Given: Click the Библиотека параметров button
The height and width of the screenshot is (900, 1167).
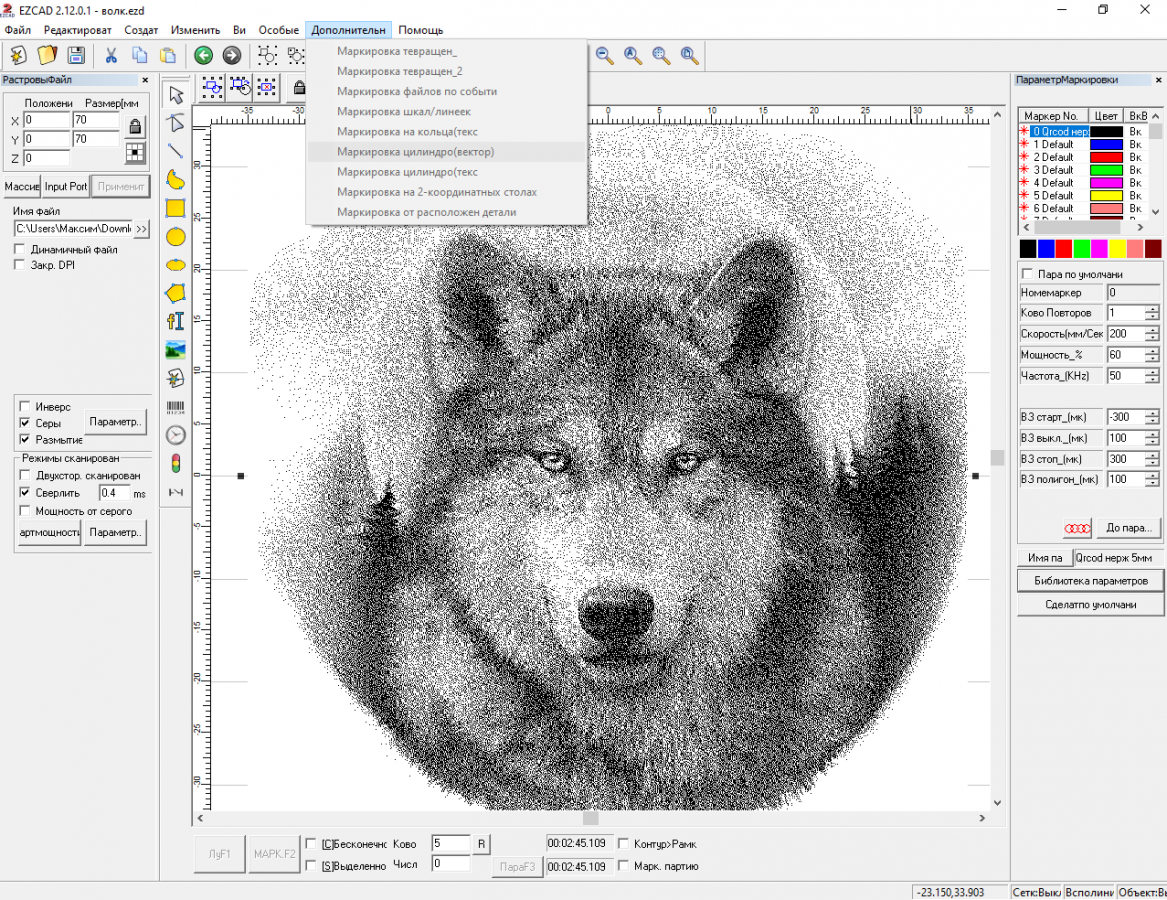Looking at the screenshot, I should pyautogui.click(x=1091, y=581).
